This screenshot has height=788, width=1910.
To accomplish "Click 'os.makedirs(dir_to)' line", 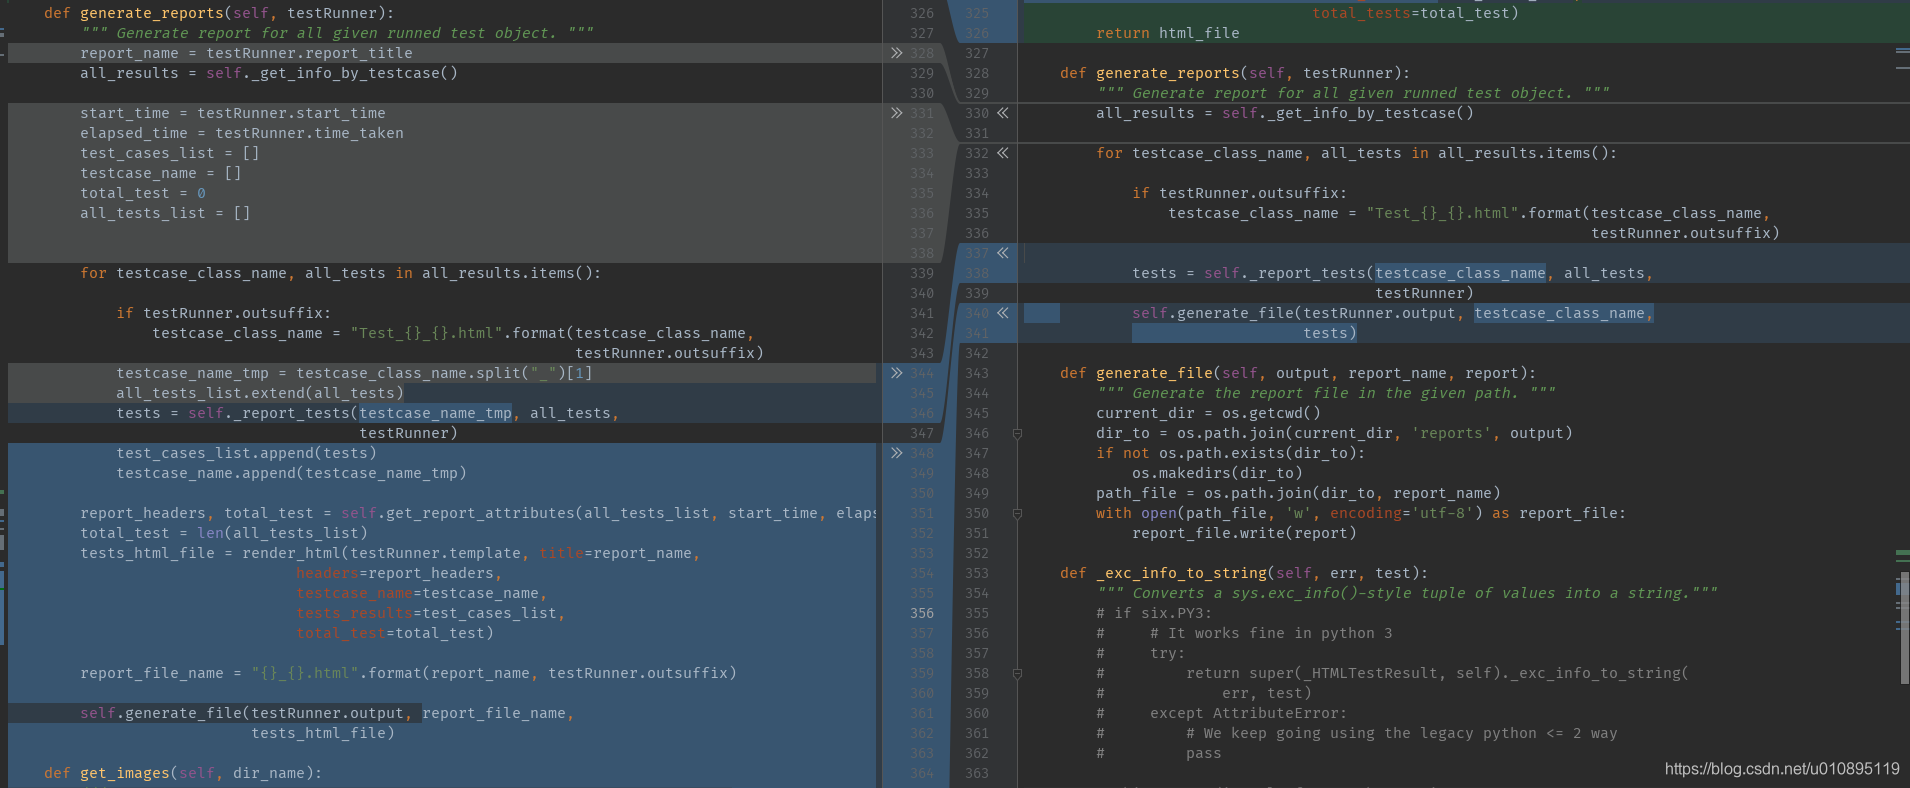I will [x=1217, y=473].
